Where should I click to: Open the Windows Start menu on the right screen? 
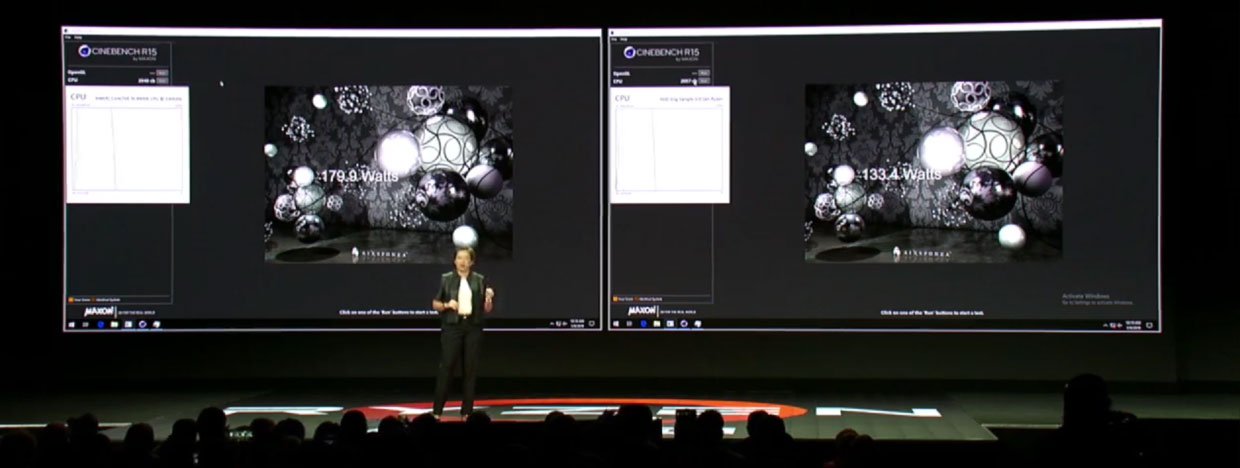(616, 324)
